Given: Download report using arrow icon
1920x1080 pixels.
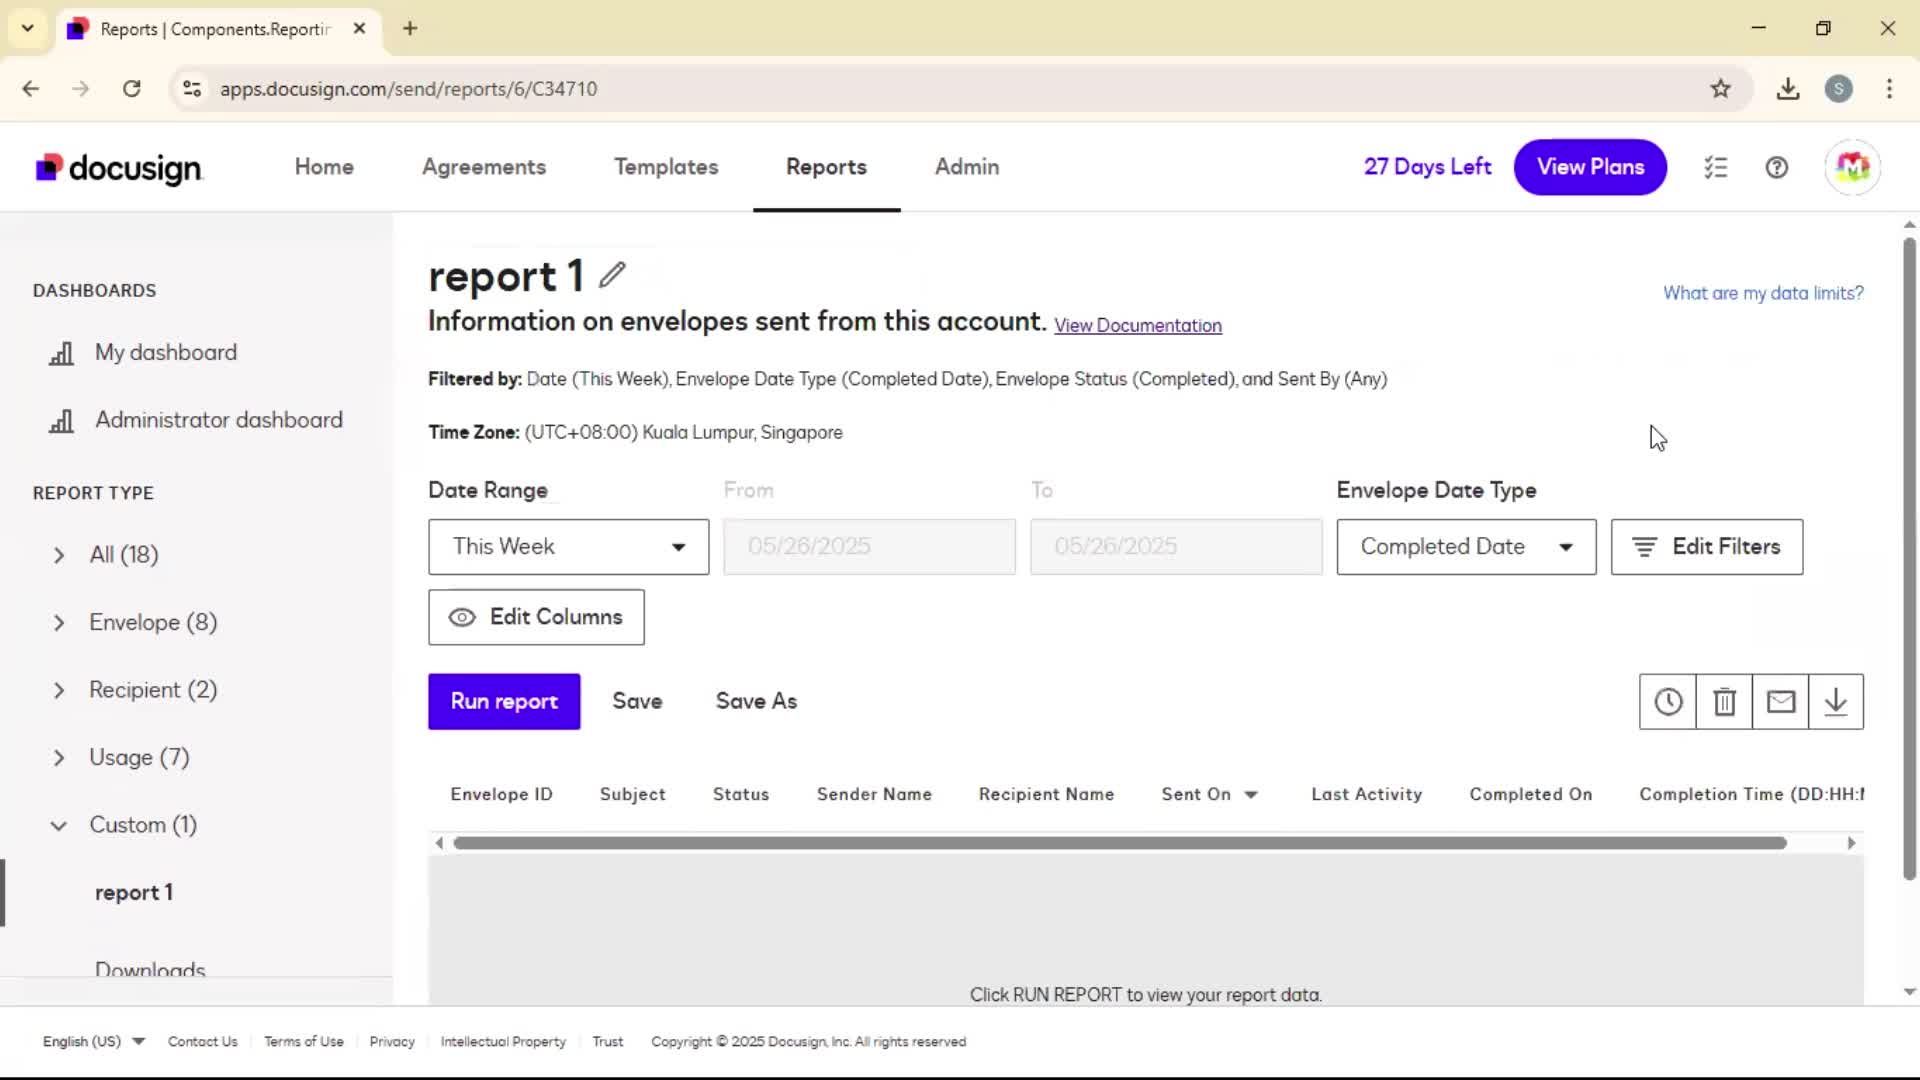Looking at the screenshot, I should [1836, 702].
